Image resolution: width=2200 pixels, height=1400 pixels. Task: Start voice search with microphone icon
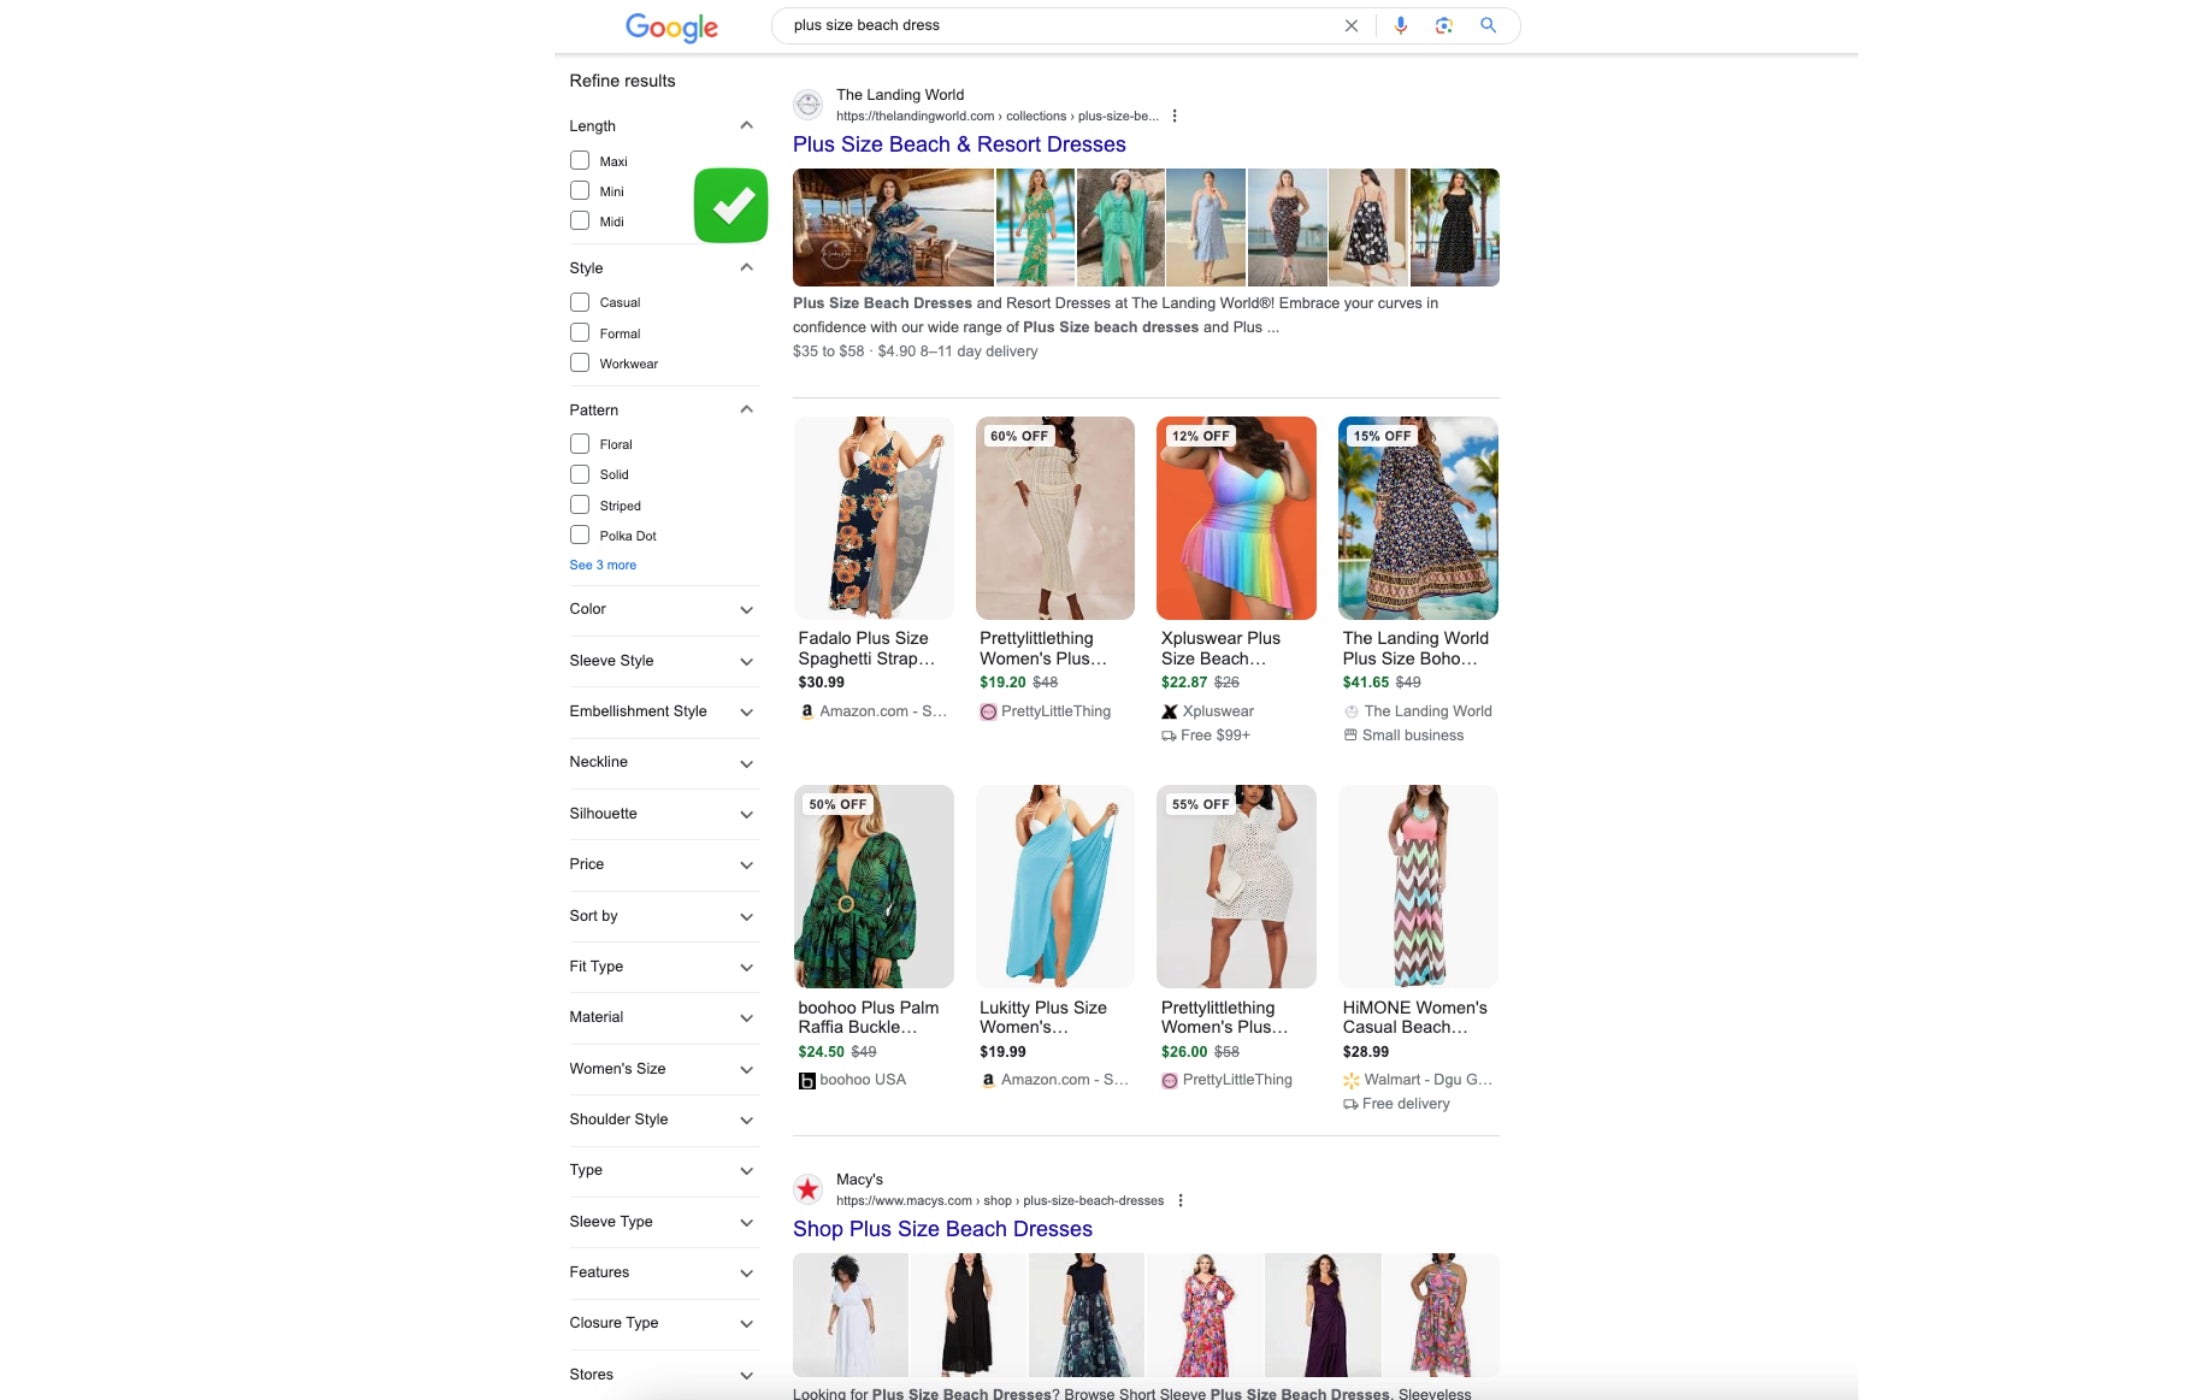pos(1400,26)
